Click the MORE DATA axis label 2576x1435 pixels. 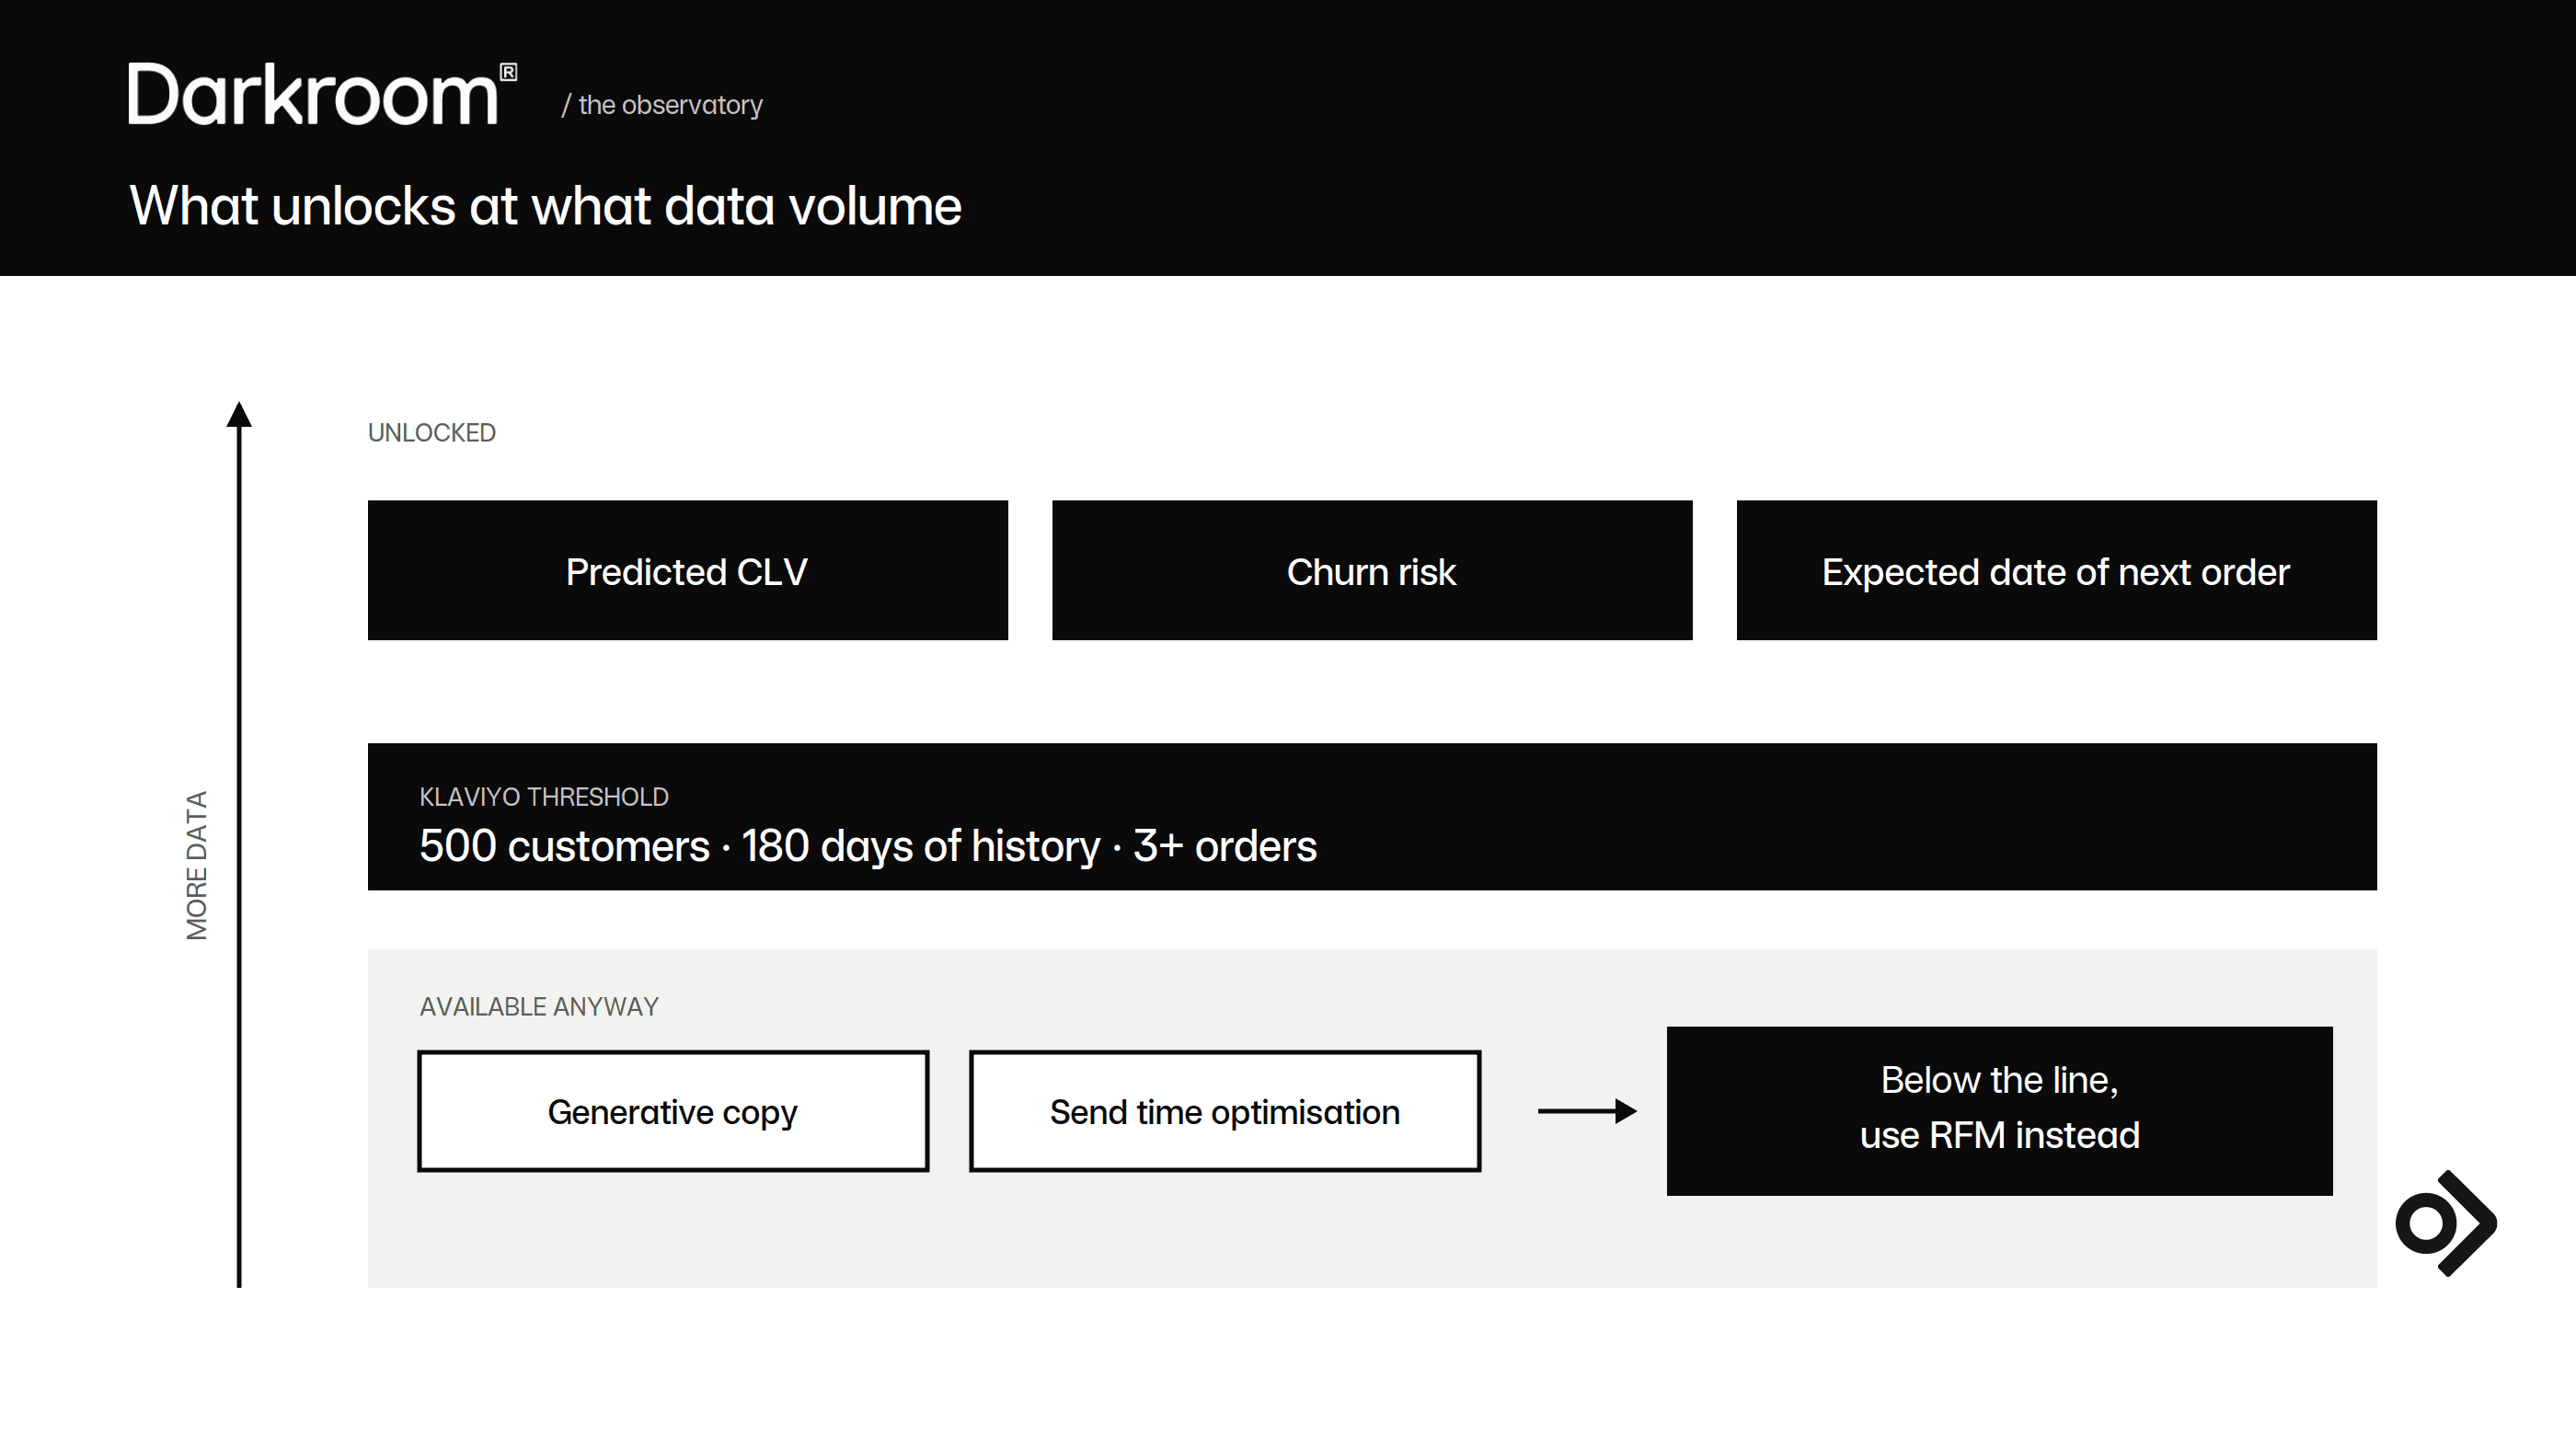tap(197, 865)
